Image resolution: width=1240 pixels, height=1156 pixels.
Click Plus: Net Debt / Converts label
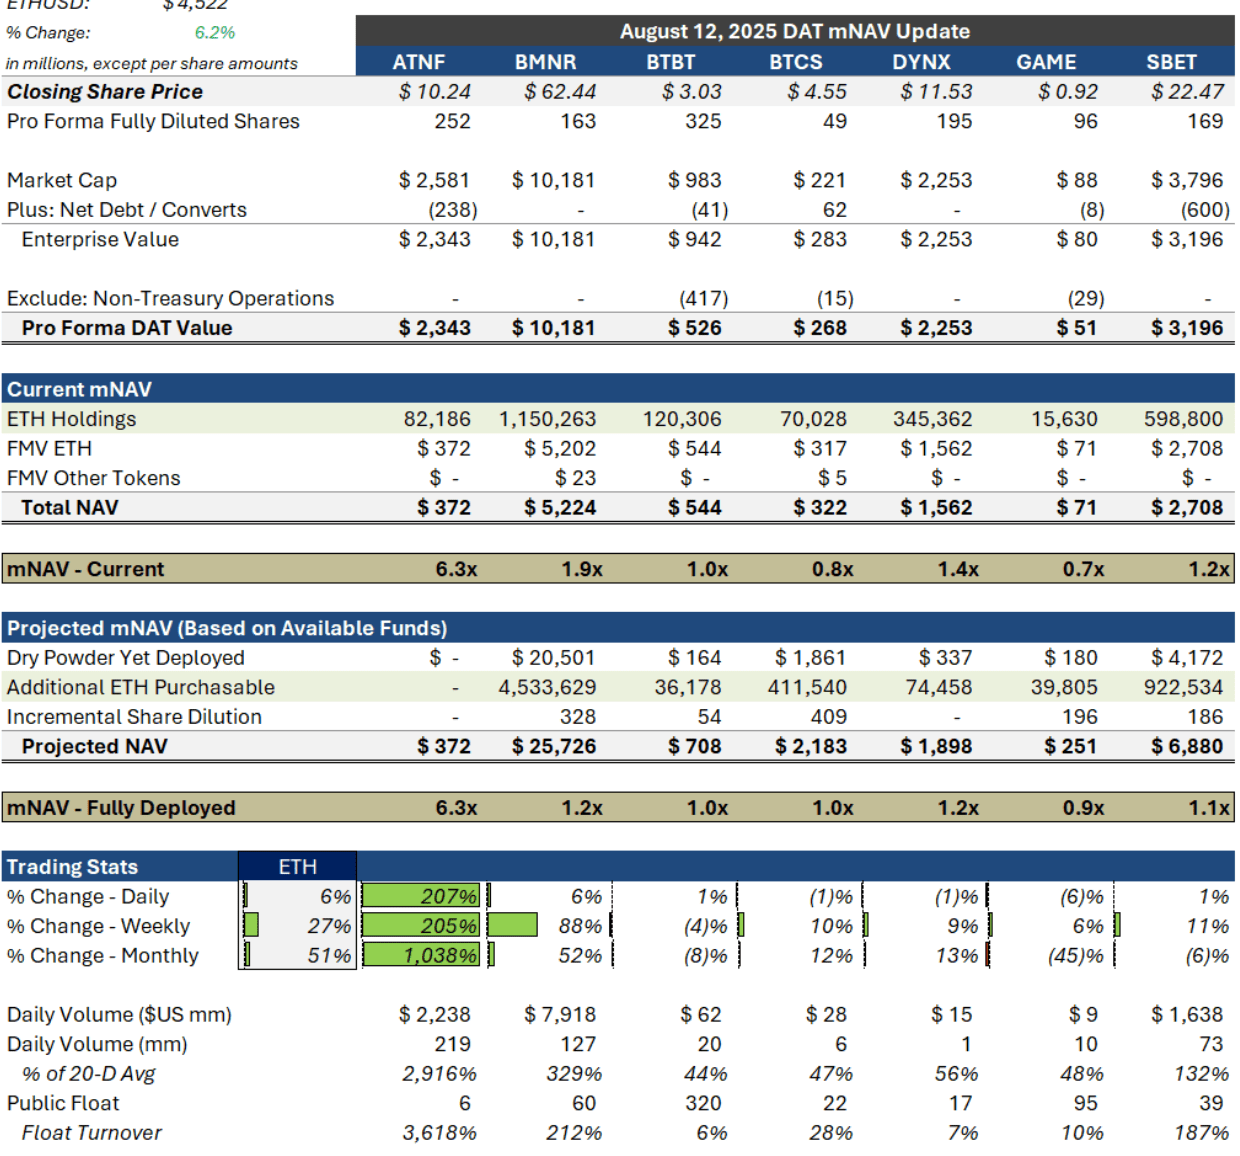[126, 210]
